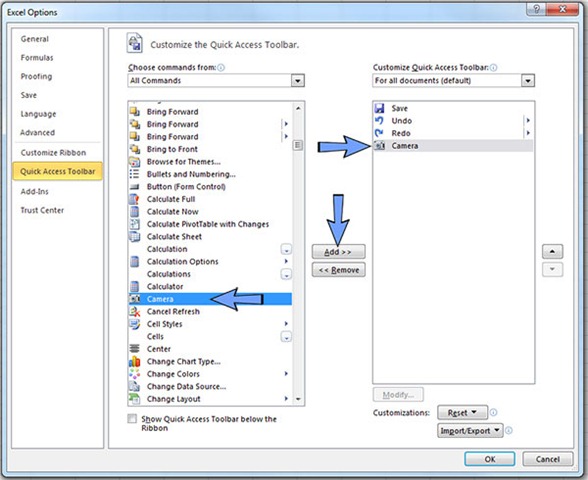588x480 pixels.
Task: Click the Cancel Refresh icon
Action: click(x=135, y=311)
